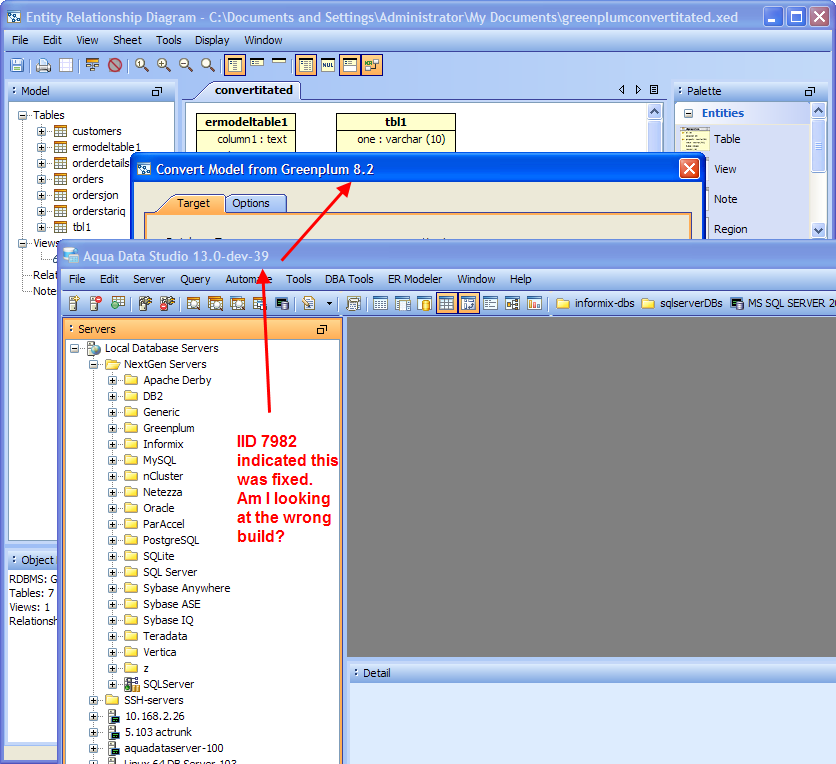This screenshot has width=836, height=764.
Task: Expand the Greenplum server folder
Action: (x=112, y=428)
